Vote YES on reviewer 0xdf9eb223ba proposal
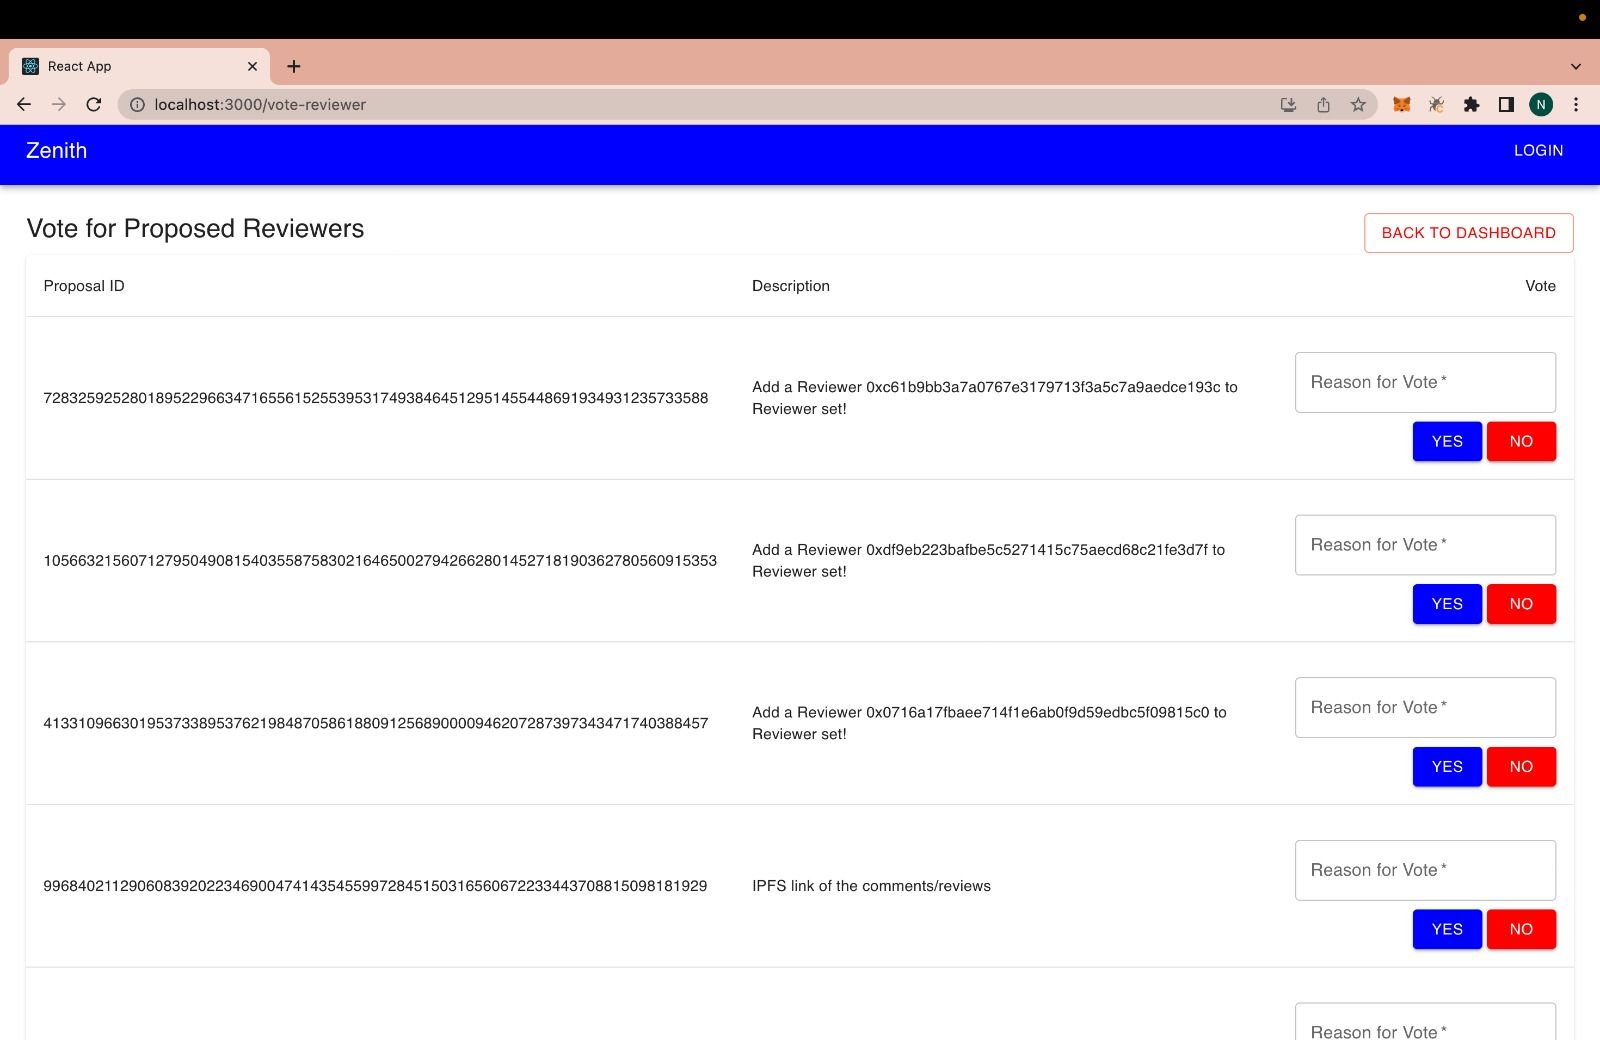This screenshot has width=1600, height=1040. [x=1447, y=604]
